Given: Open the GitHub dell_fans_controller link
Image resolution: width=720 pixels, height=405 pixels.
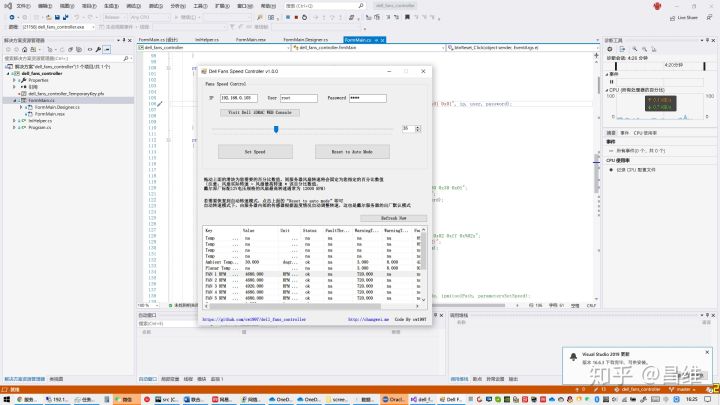Looking at the screenshot, I should (254, 319).
